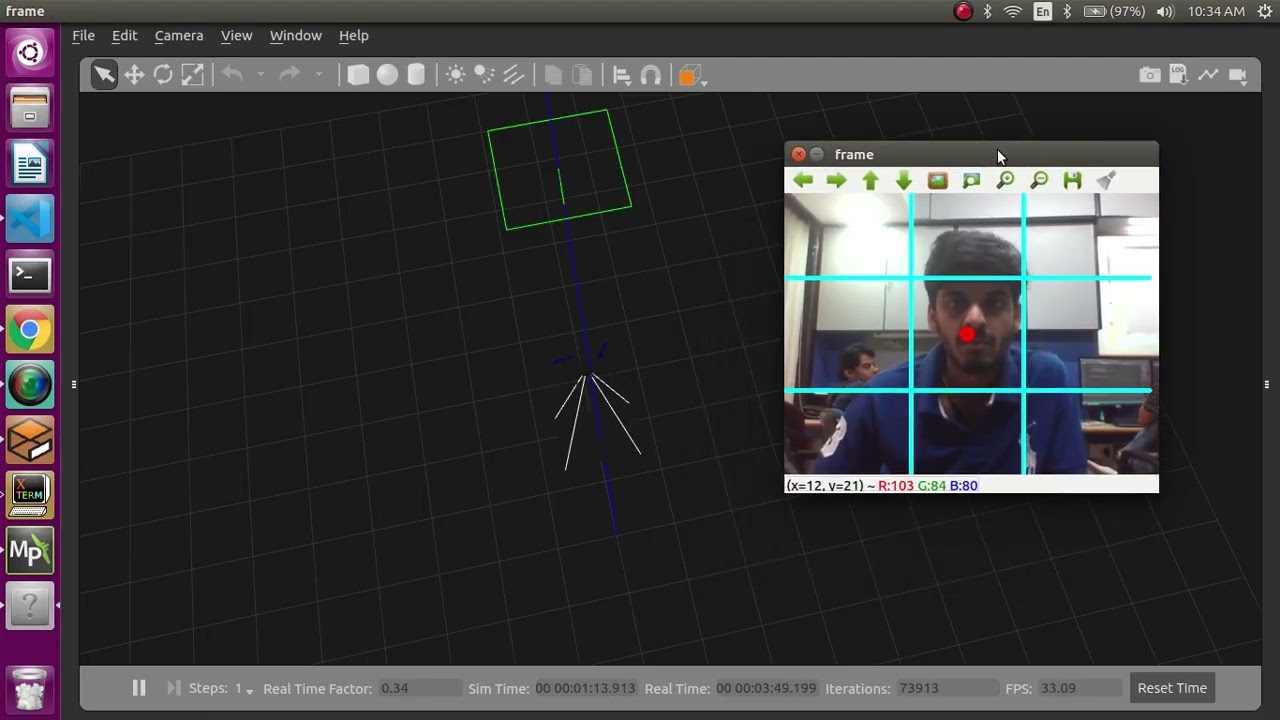Zoom out on the frame image
The height and width of the screenshot is (720, 1280).
click(1039, 180)
